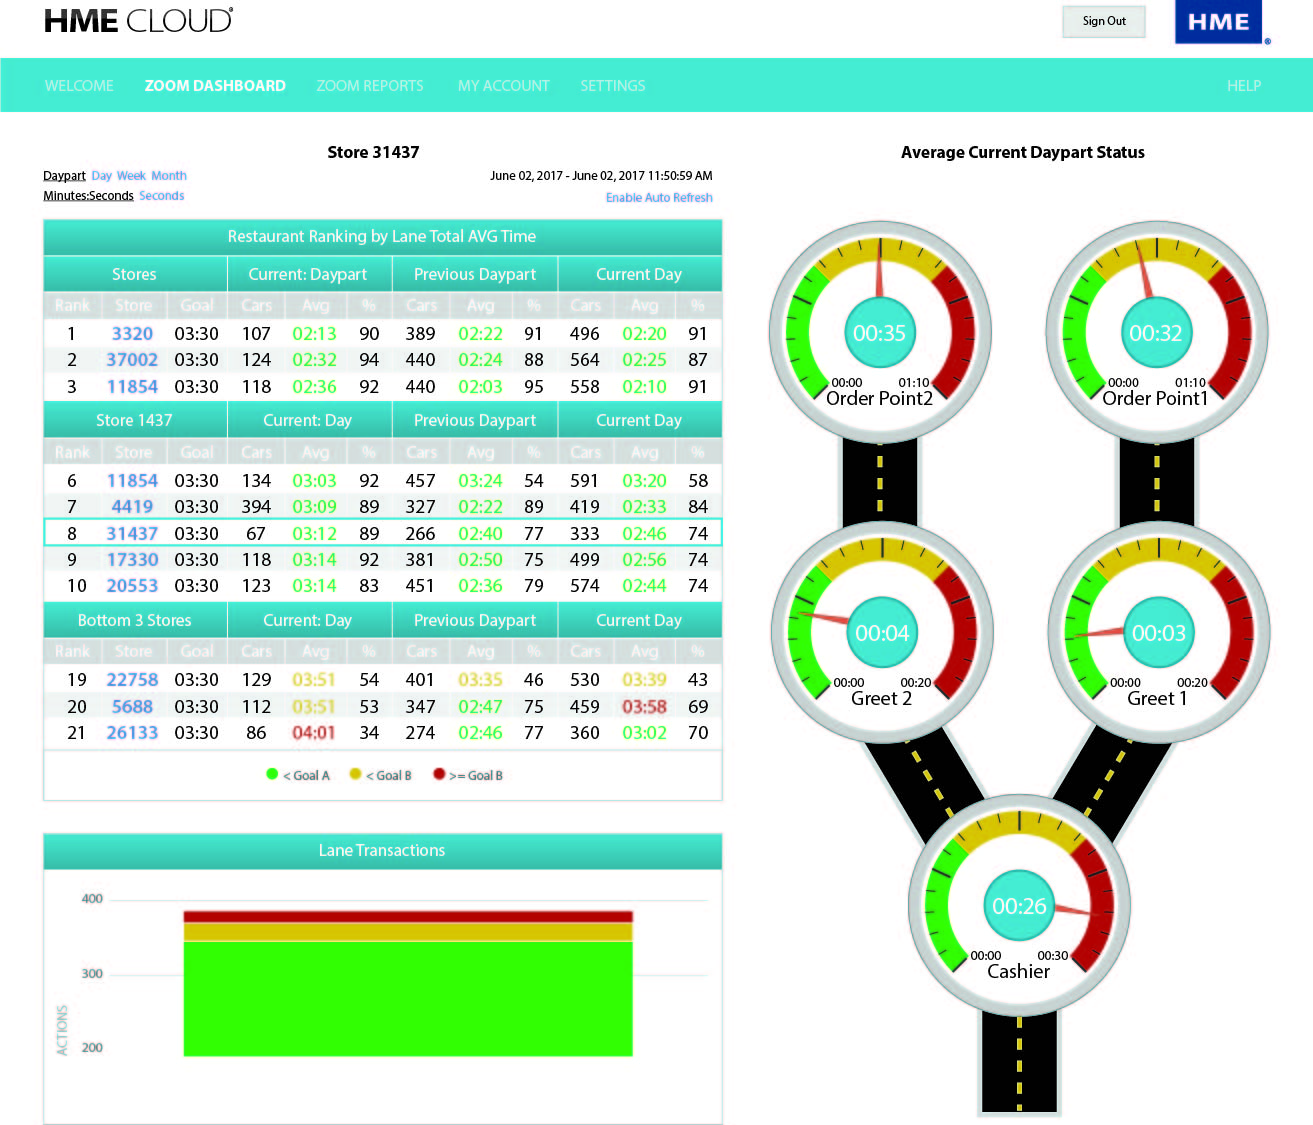Open store 26133 link
This screenshot has width=1313, height=1125.
click(132, 733)
